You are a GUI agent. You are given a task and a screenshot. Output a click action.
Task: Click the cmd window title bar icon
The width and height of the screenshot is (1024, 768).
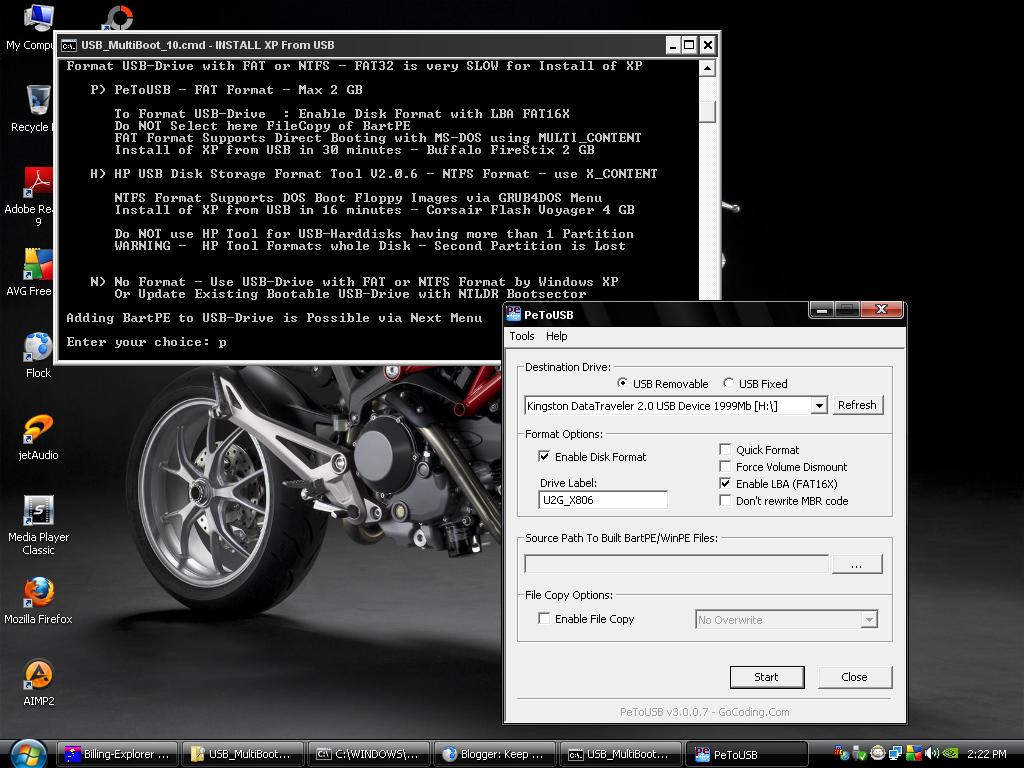(x=69, y=45)
